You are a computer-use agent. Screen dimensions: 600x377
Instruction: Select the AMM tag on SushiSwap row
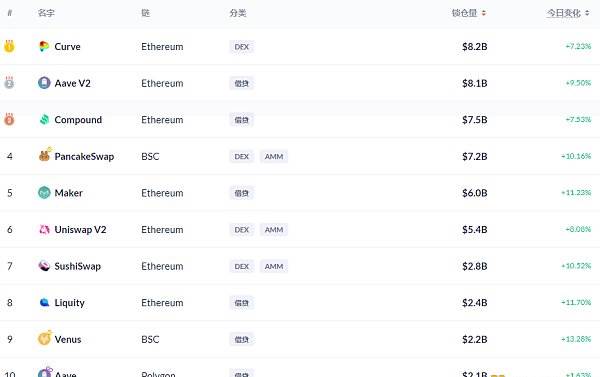click(274, 266)
